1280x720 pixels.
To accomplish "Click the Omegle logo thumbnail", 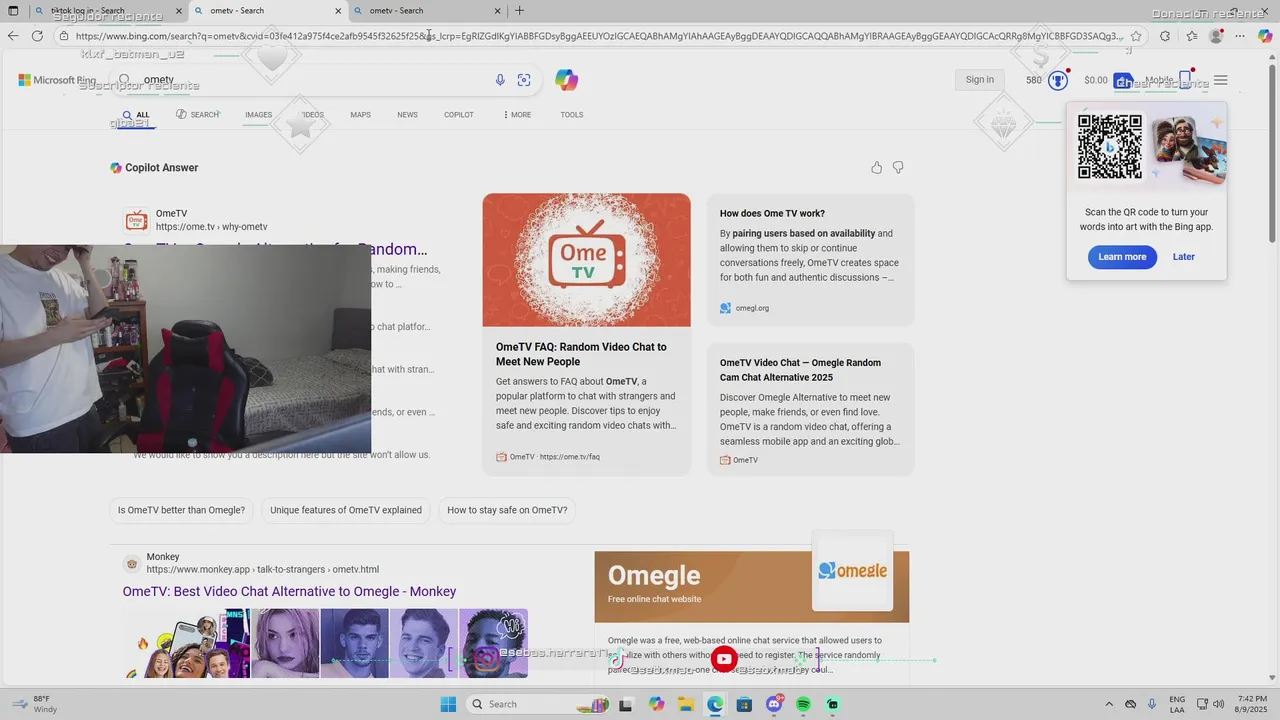I will (x=853, y=571).
